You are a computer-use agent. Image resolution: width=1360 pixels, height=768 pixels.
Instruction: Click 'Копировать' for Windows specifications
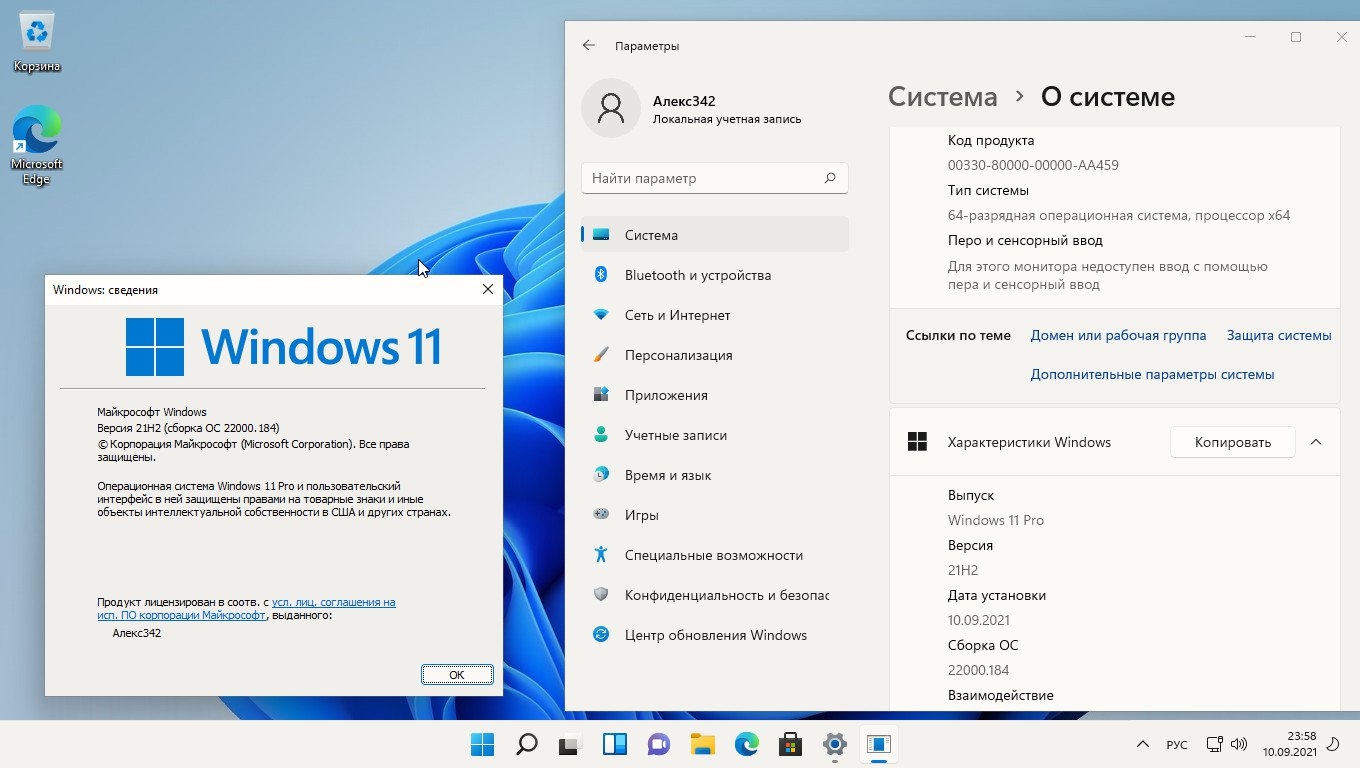[x=1233, y=442]
